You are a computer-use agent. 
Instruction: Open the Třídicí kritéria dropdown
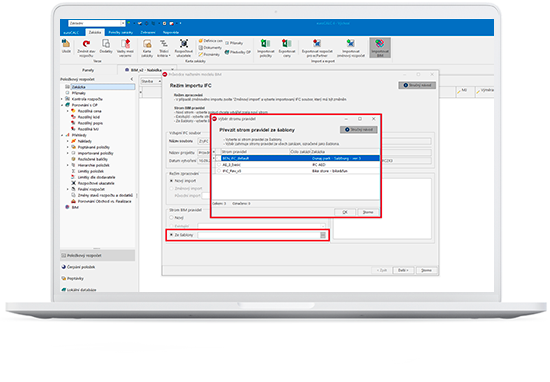tap(163, 48)
